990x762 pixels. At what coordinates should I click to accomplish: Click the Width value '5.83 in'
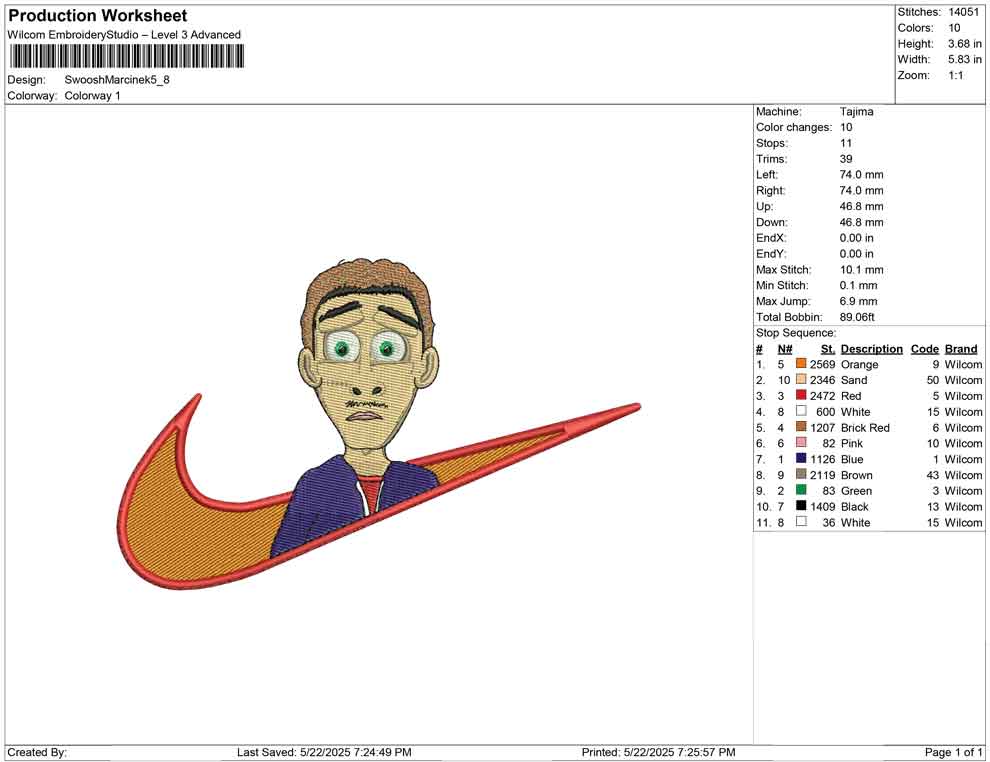pos(965,59)
